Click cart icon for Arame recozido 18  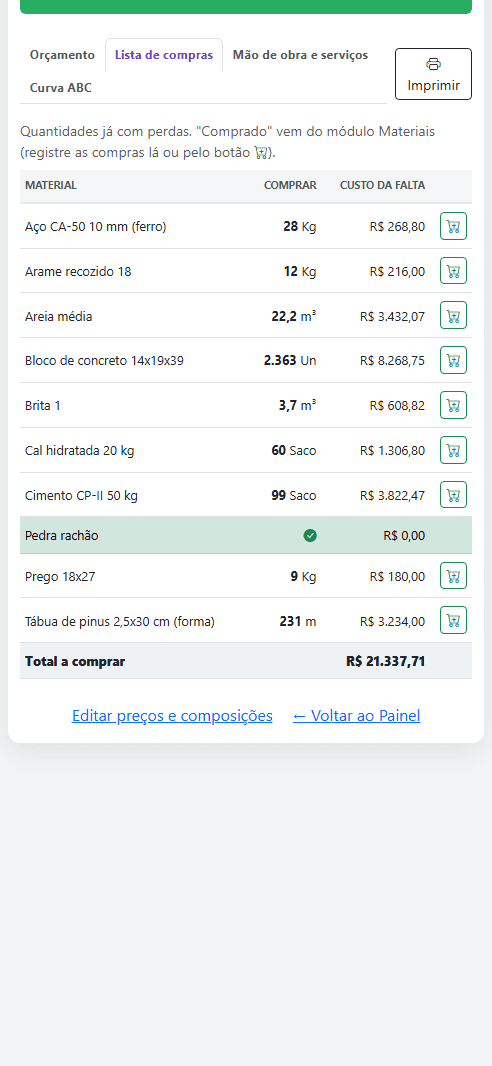(453, 271)
